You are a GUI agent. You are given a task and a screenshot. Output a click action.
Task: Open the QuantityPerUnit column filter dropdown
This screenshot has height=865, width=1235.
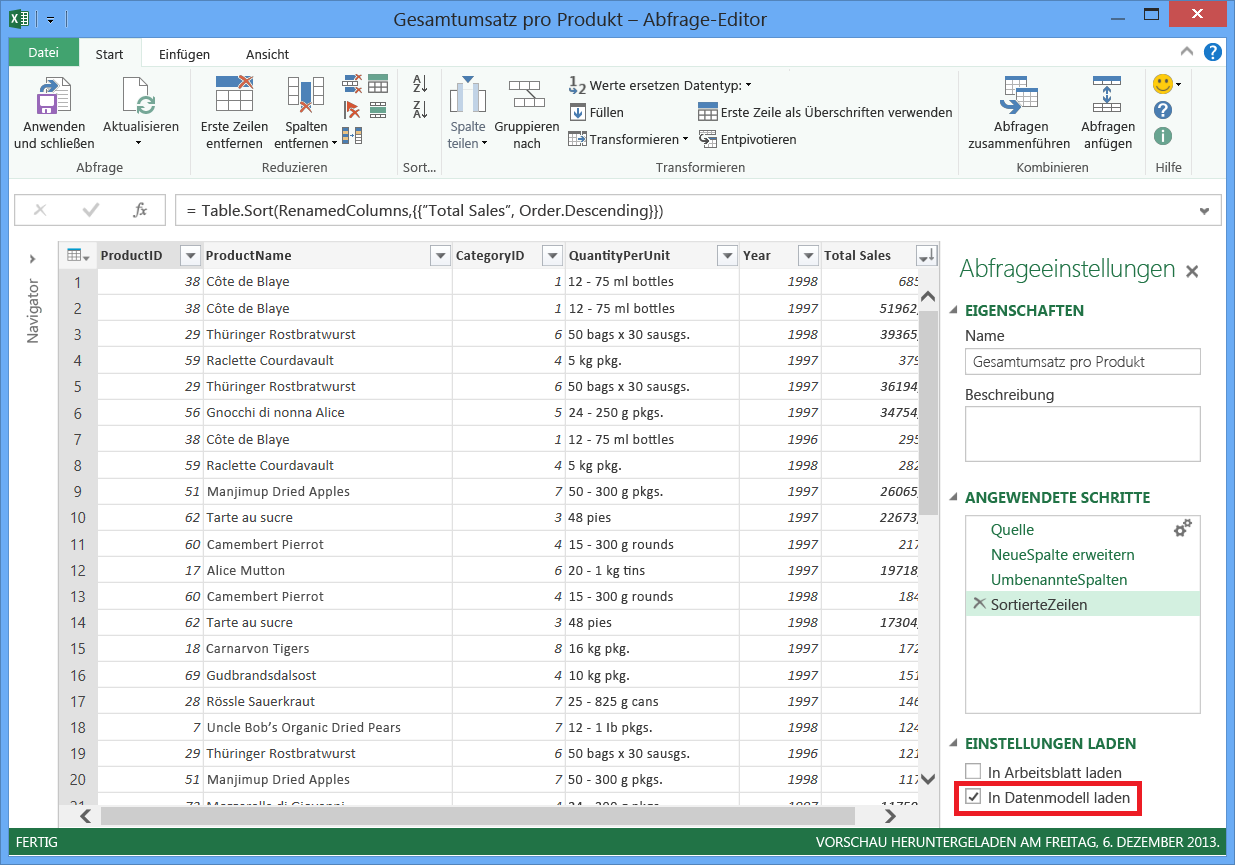pos(728,256)
